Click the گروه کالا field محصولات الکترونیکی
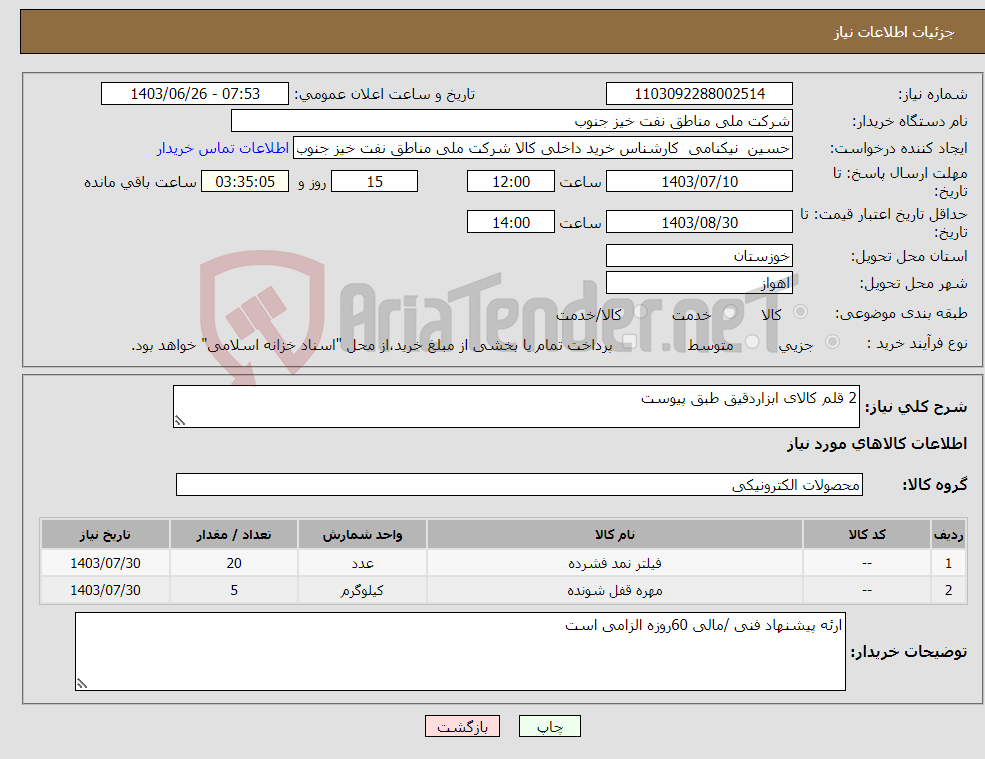 (520, 484)
